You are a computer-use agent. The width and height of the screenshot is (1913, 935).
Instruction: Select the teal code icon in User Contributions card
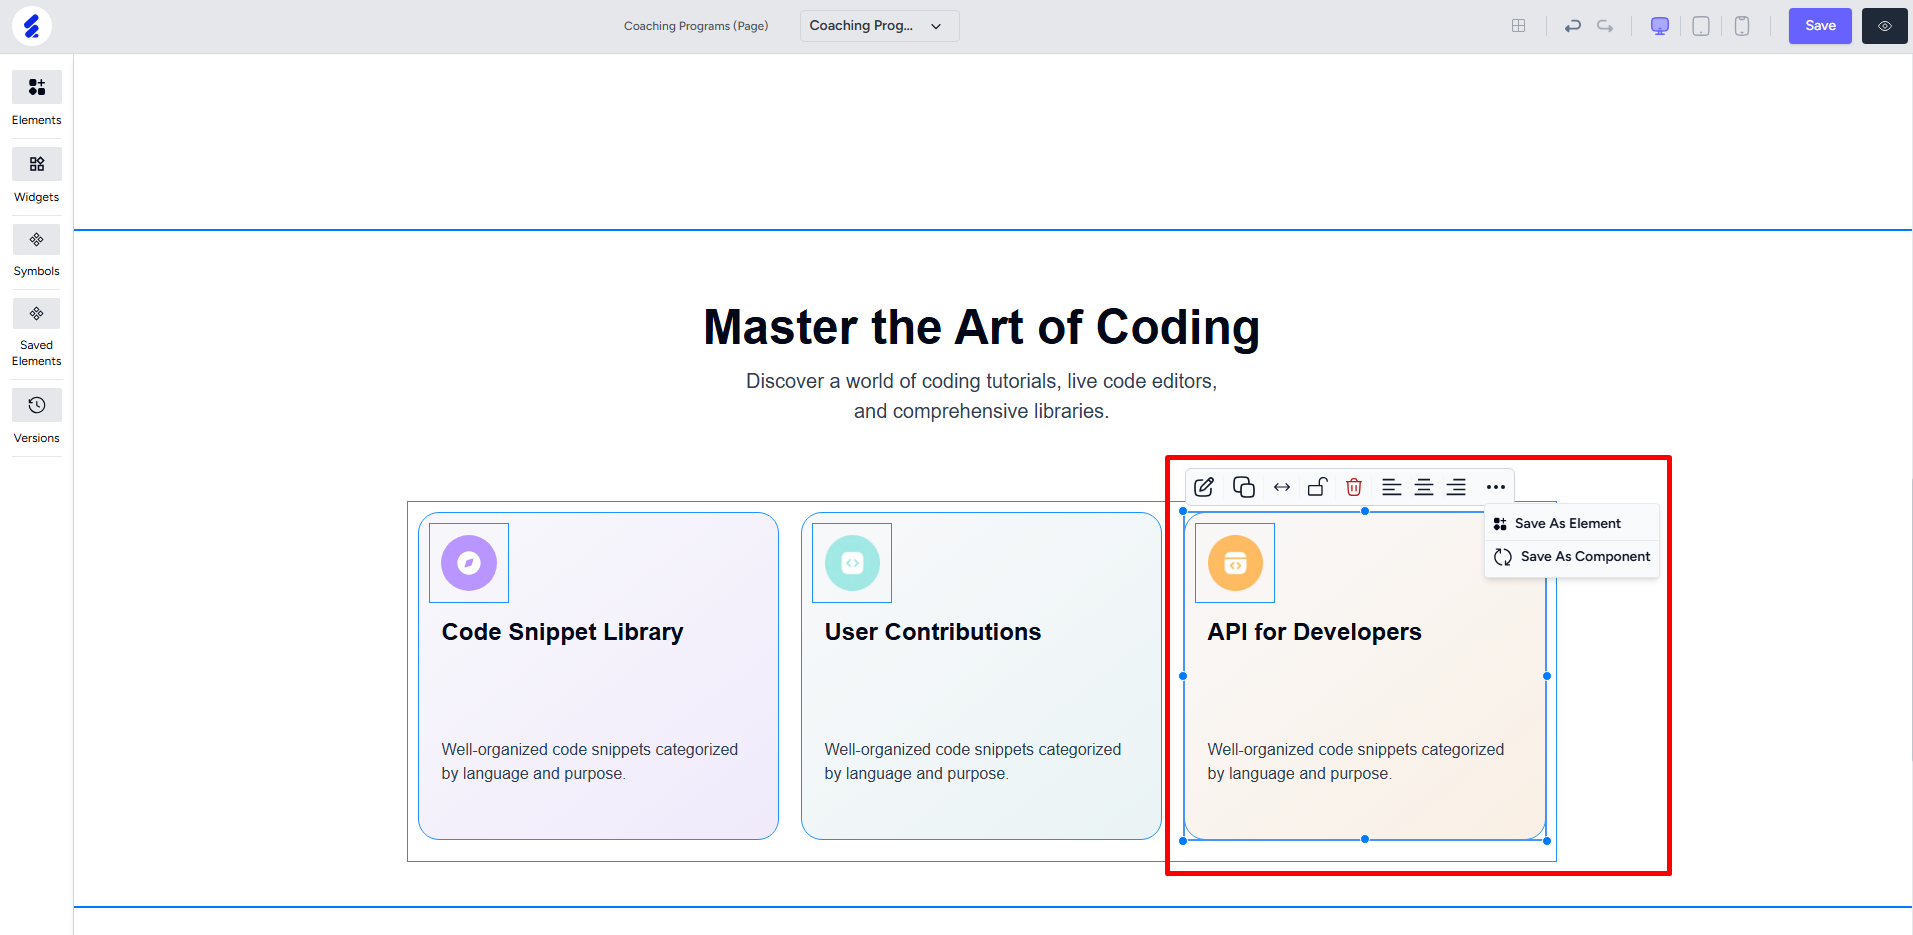tap(852, 563)
